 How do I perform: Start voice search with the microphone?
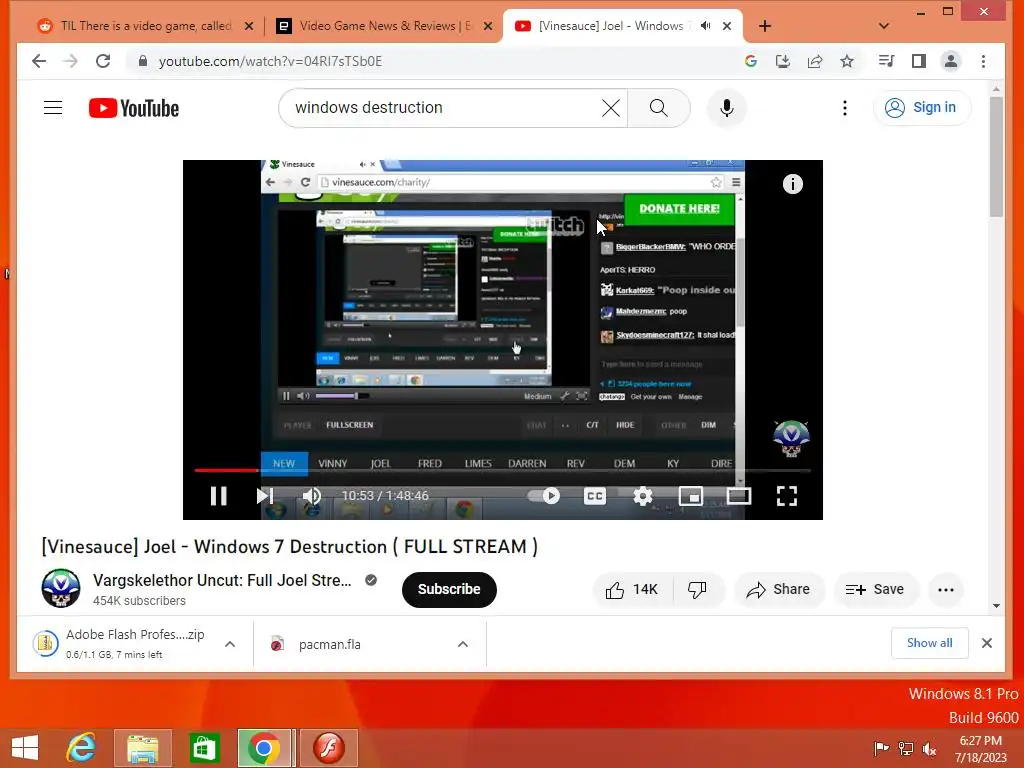[726, 108]
